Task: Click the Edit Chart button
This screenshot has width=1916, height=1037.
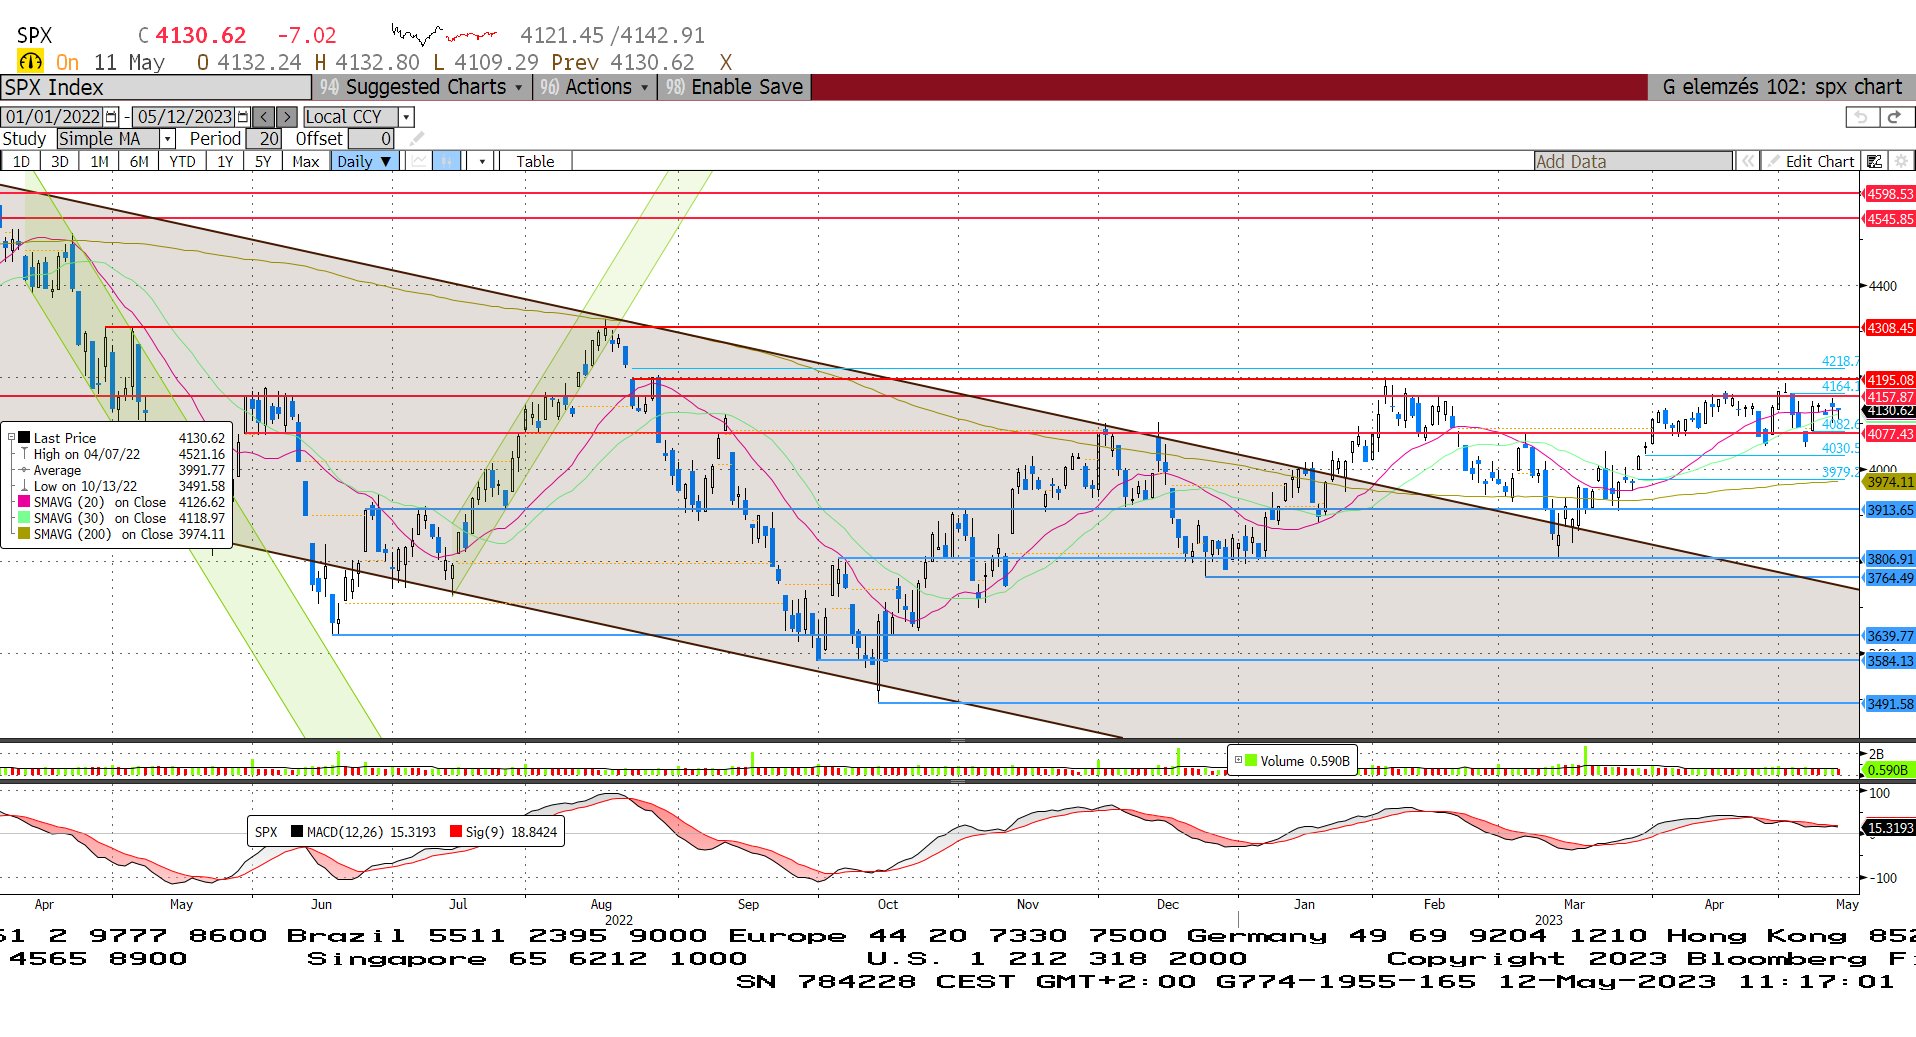Action: pos(1811,161)
